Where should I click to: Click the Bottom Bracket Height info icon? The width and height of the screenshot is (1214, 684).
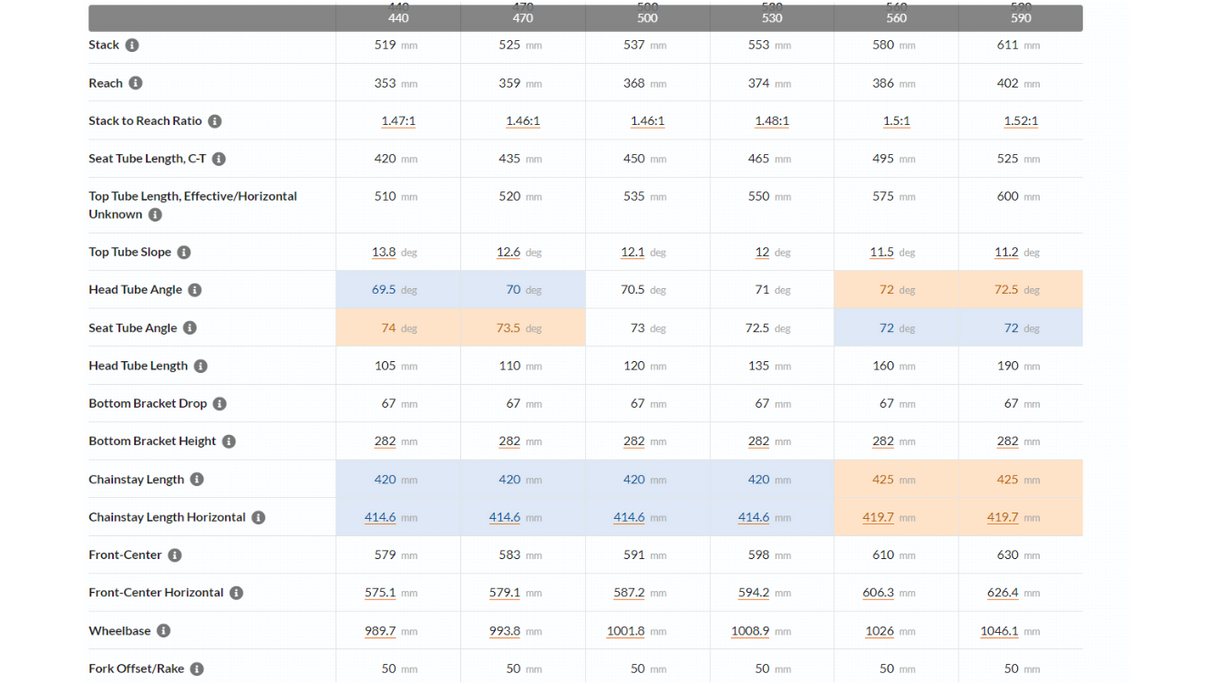pos(229,441)
